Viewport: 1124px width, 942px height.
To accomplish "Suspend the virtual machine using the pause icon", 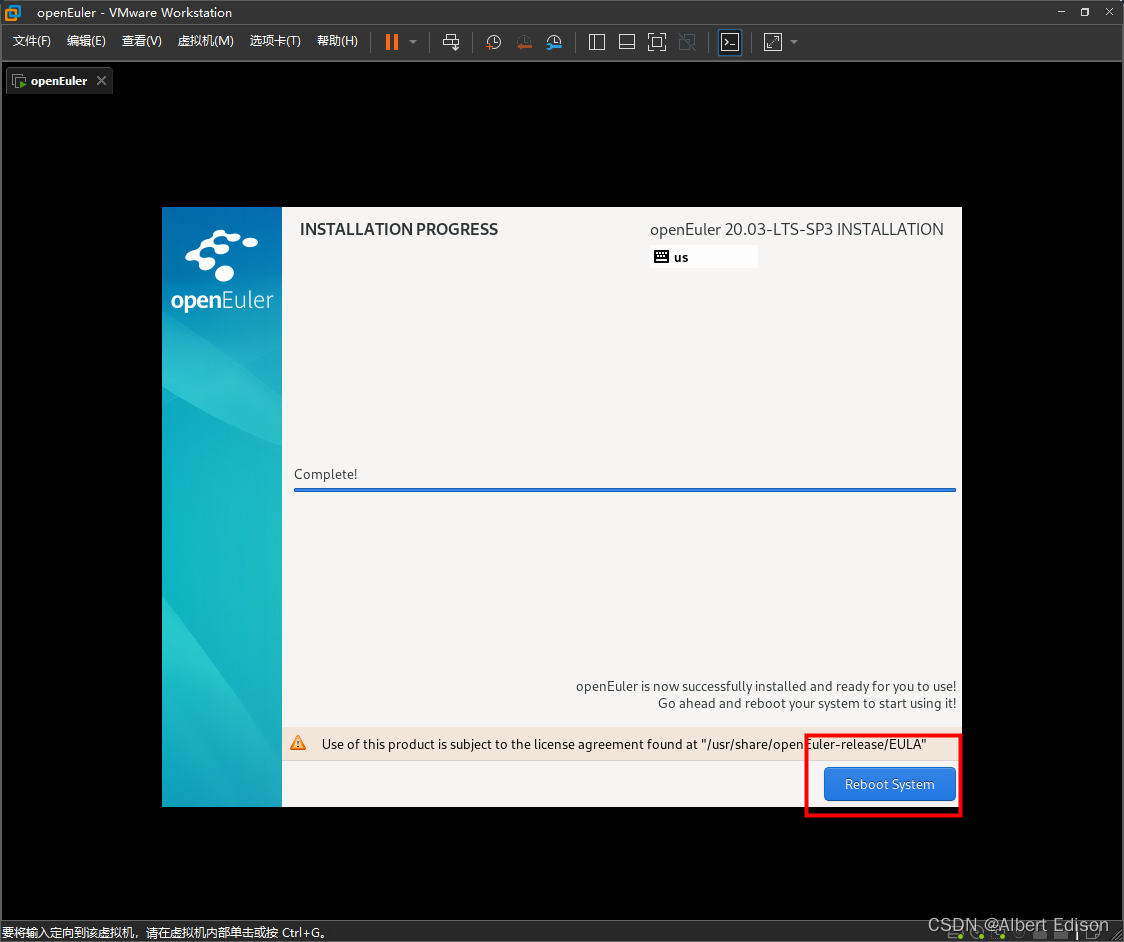I will [x=391, y=42].
